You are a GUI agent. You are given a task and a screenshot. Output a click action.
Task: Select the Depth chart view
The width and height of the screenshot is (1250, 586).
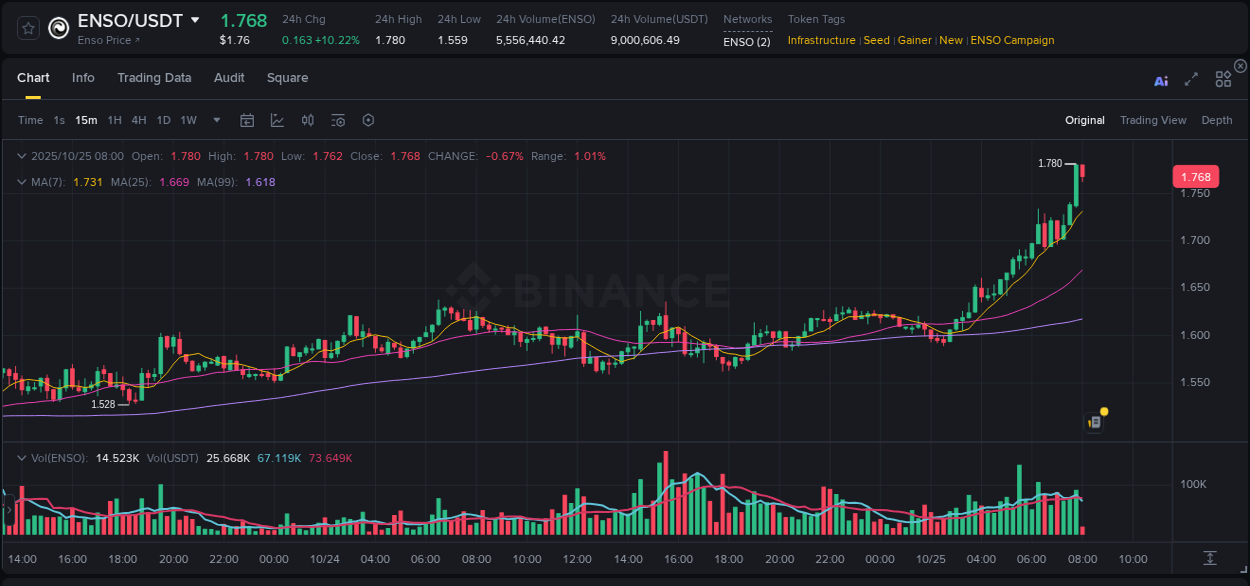tap(1217, 120)
